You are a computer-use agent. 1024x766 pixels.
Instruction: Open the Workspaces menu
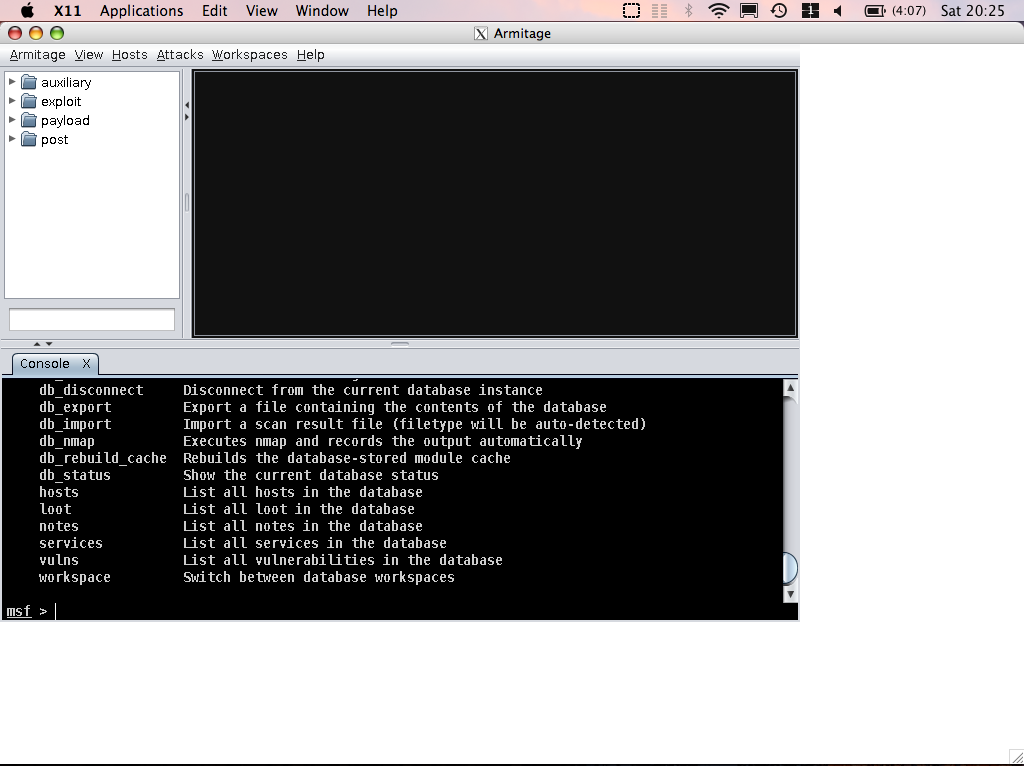tap(249, 55)
